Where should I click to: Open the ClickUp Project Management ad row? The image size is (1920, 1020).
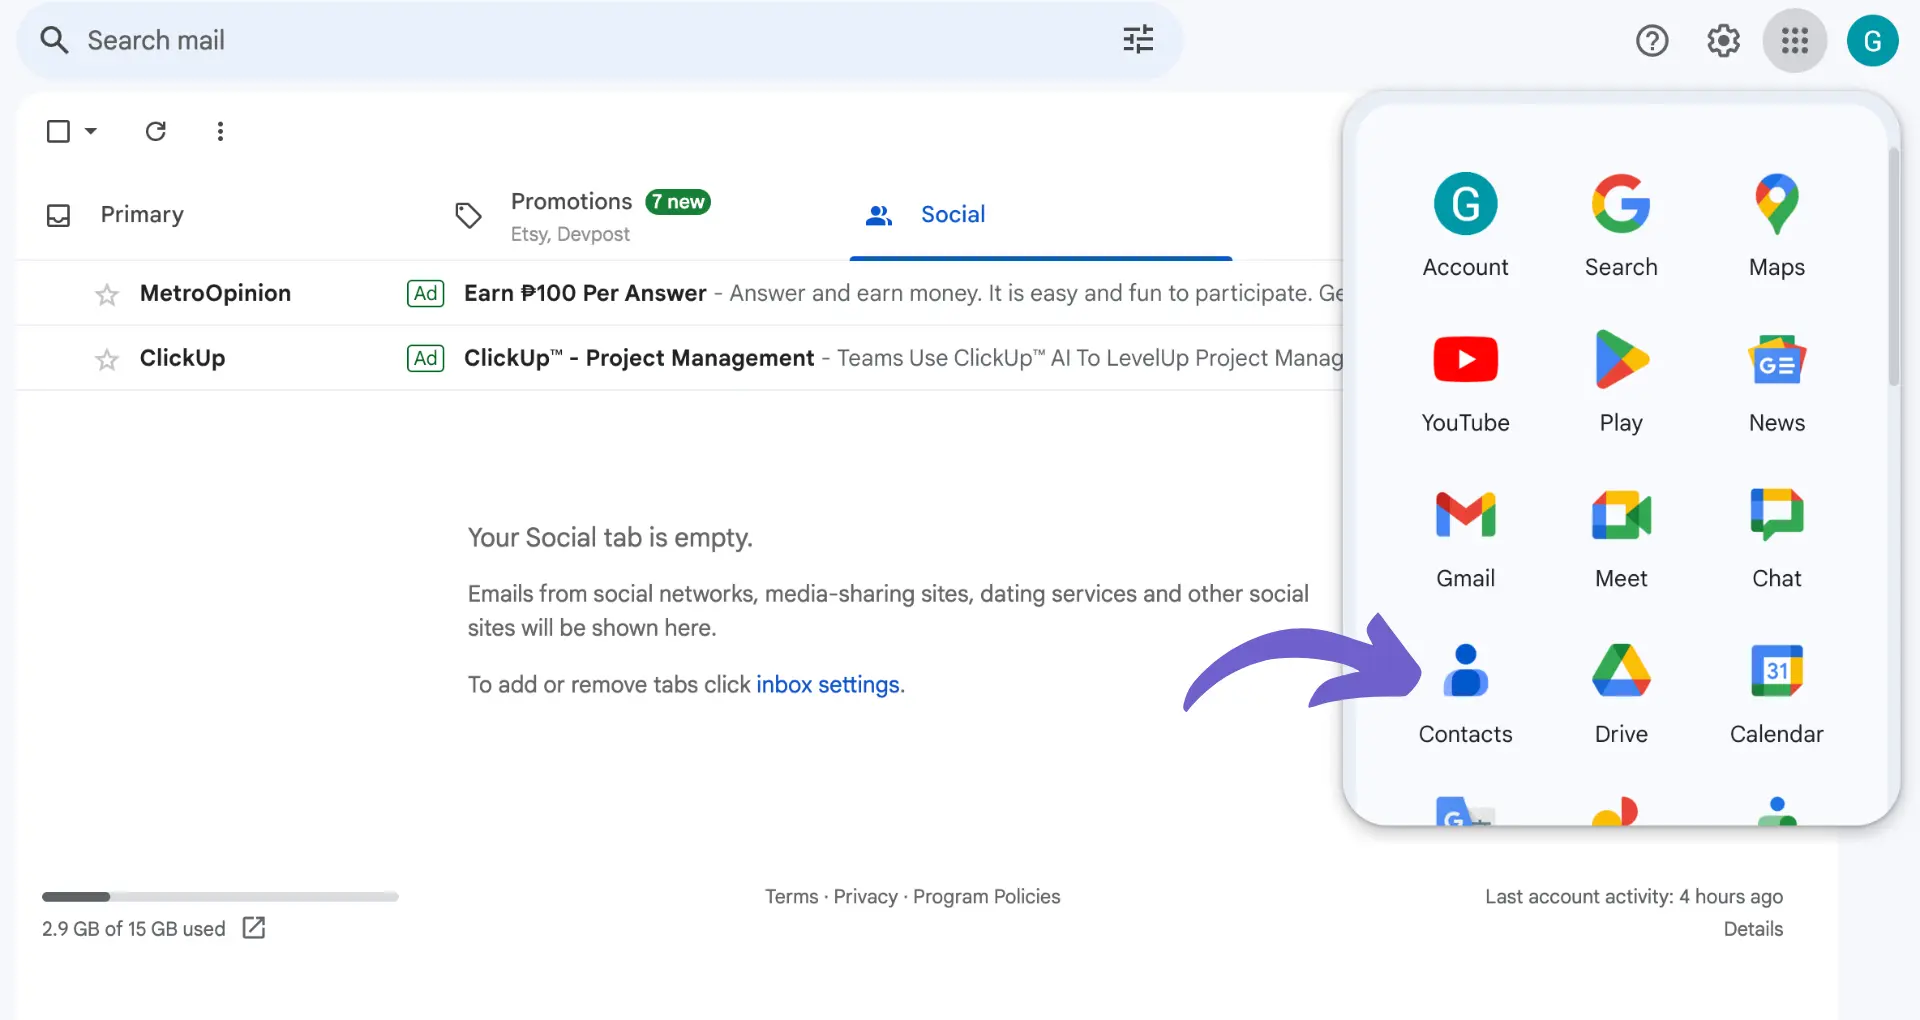(x=680, y=358)
